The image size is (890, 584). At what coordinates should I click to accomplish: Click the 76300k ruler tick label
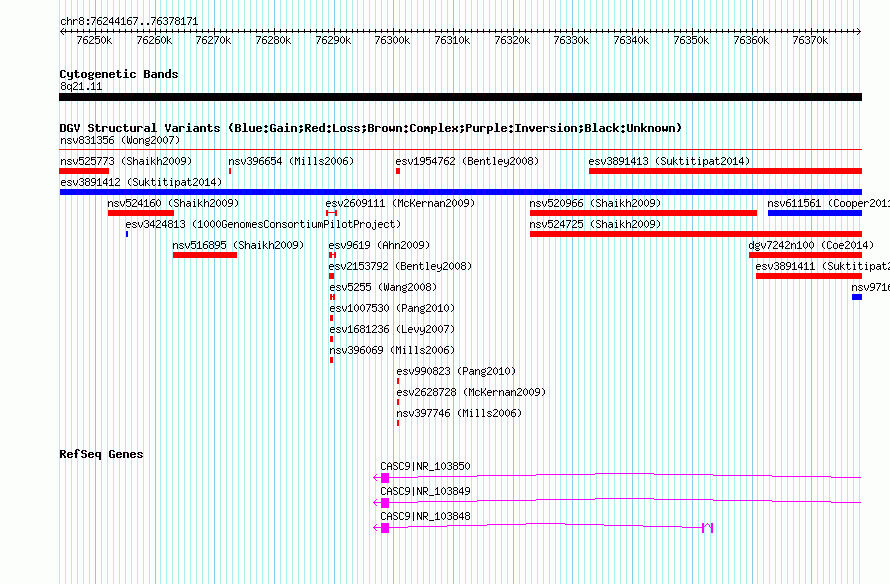(x=392, y=40)
